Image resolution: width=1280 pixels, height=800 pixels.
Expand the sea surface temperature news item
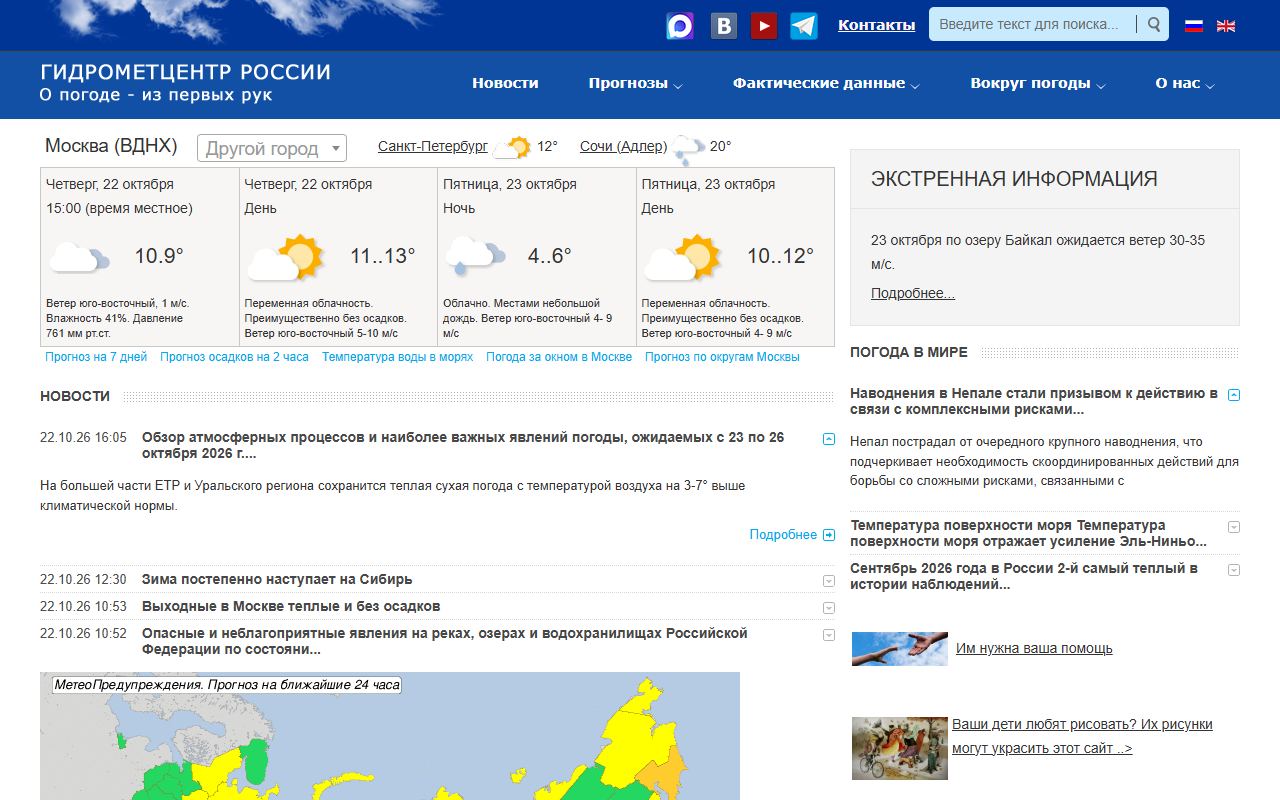point(1234,526)
